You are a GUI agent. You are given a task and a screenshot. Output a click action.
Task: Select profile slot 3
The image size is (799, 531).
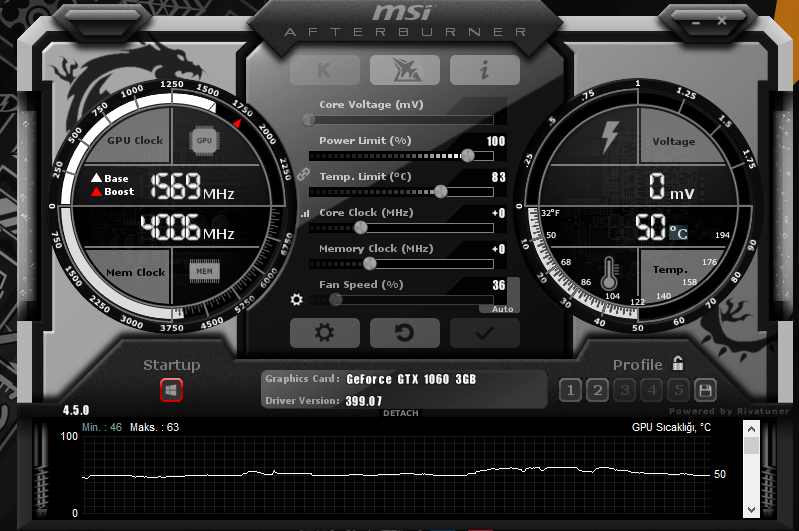624,390
